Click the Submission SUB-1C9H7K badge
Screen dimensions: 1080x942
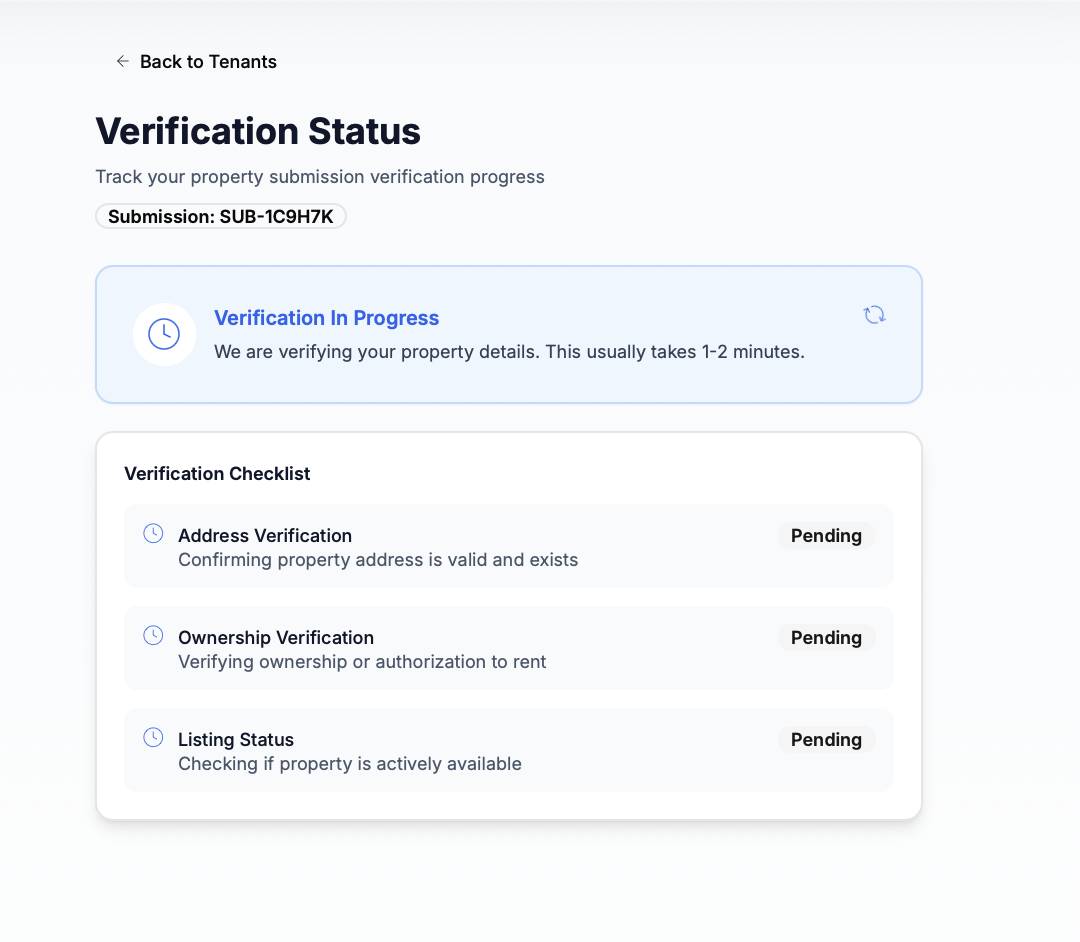point(220,216)
